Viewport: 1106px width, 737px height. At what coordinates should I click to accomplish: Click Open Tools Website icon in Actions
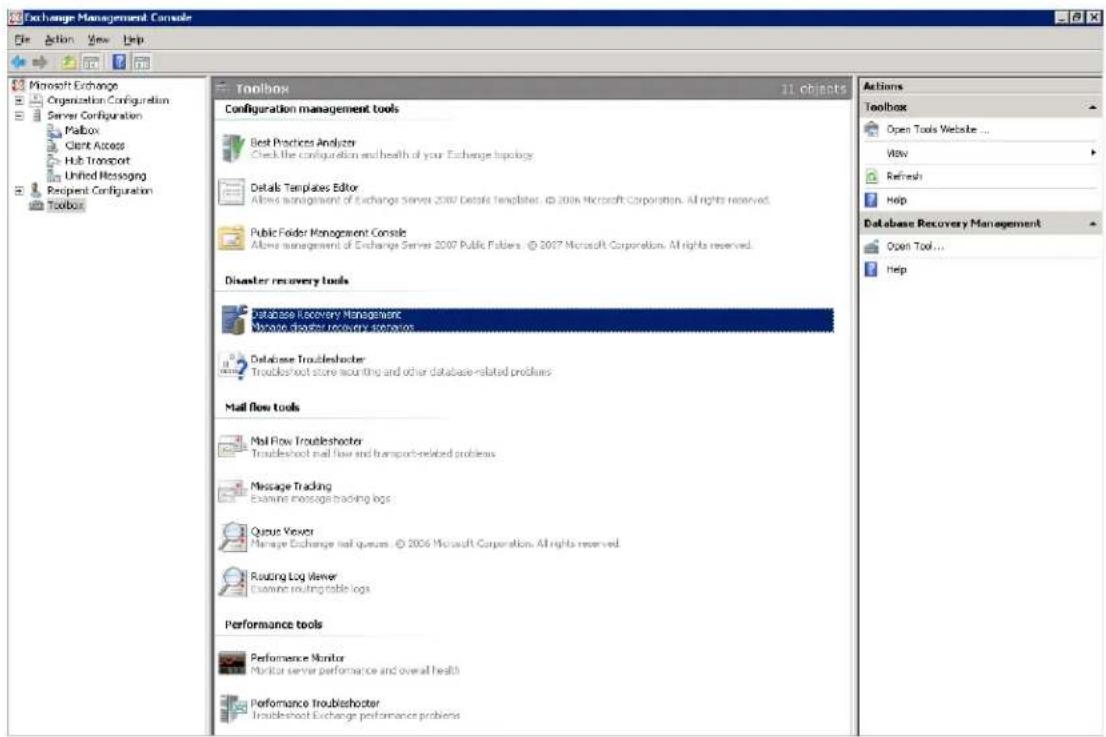pos(872,129)
